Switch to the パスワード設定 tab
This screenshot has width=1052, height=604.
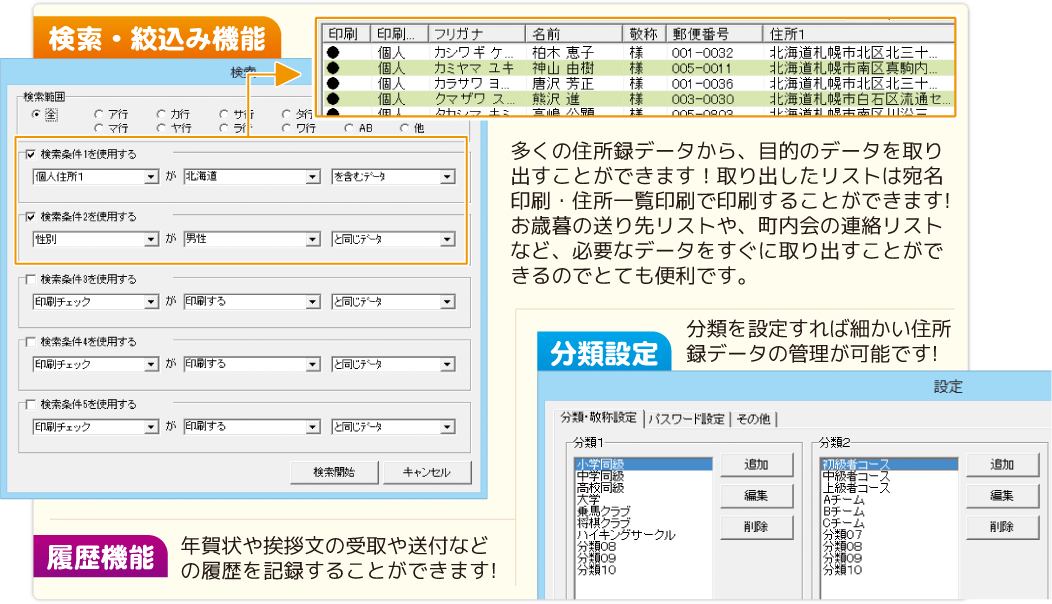686,419
